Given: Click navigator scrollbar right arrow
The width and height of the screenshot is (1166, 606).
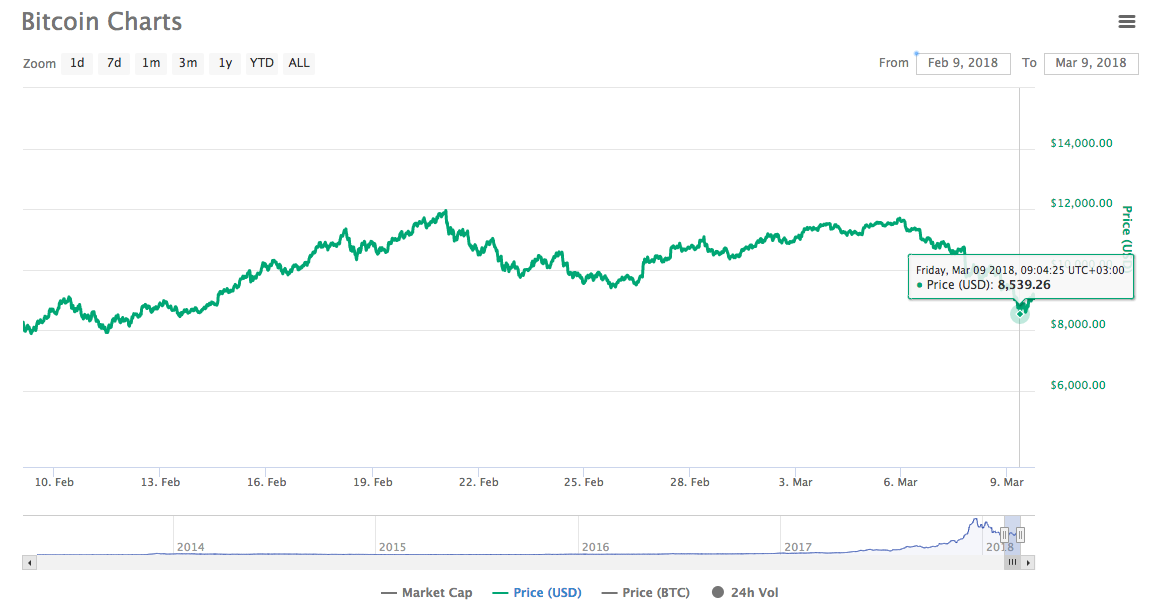Looking at the screenshot, I should click(x=1028, y=563).
